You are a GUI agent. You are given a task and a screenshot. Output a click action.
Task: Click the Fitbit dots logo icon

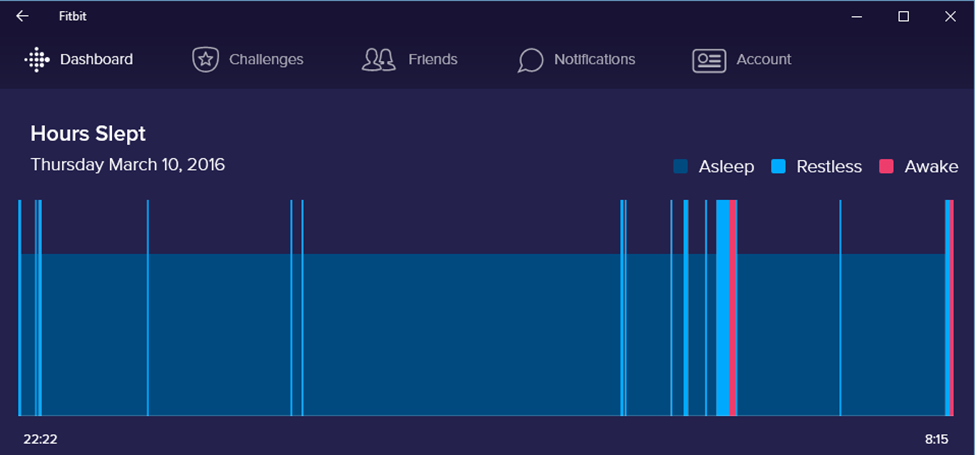(36, 60)
